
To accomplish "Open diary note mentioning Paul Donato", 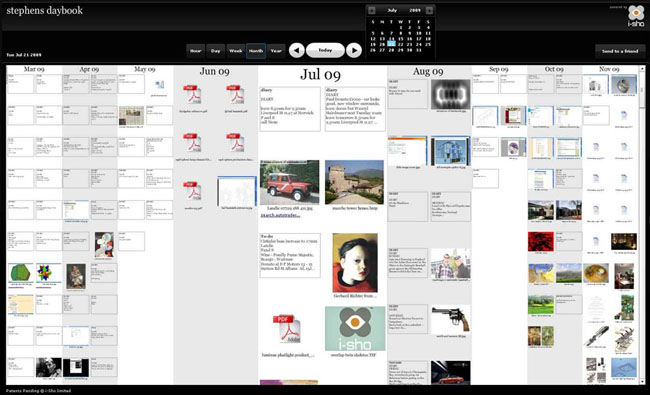I will coord(355,109).
